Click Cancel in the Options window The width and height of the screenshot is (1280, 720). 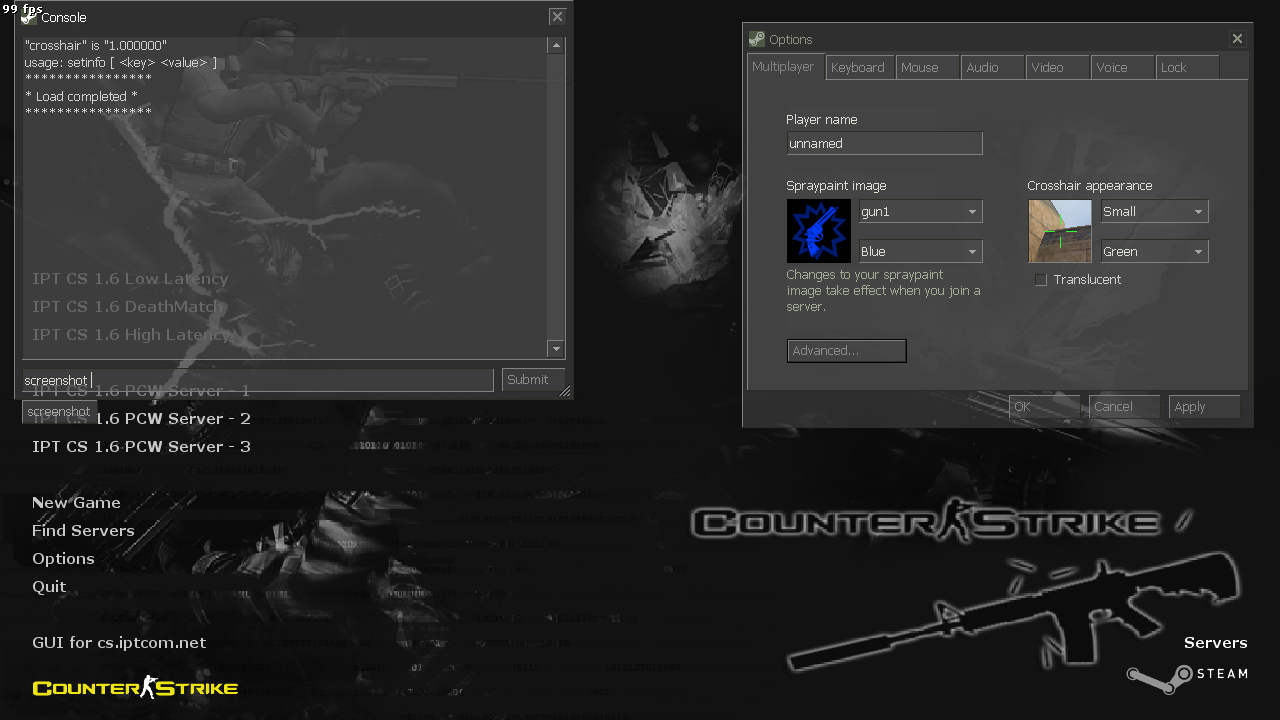[1124, 406]
